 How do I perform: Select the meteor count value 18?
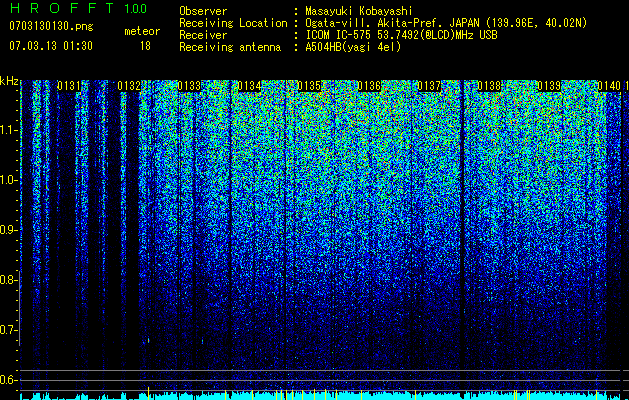pos(145,46)
